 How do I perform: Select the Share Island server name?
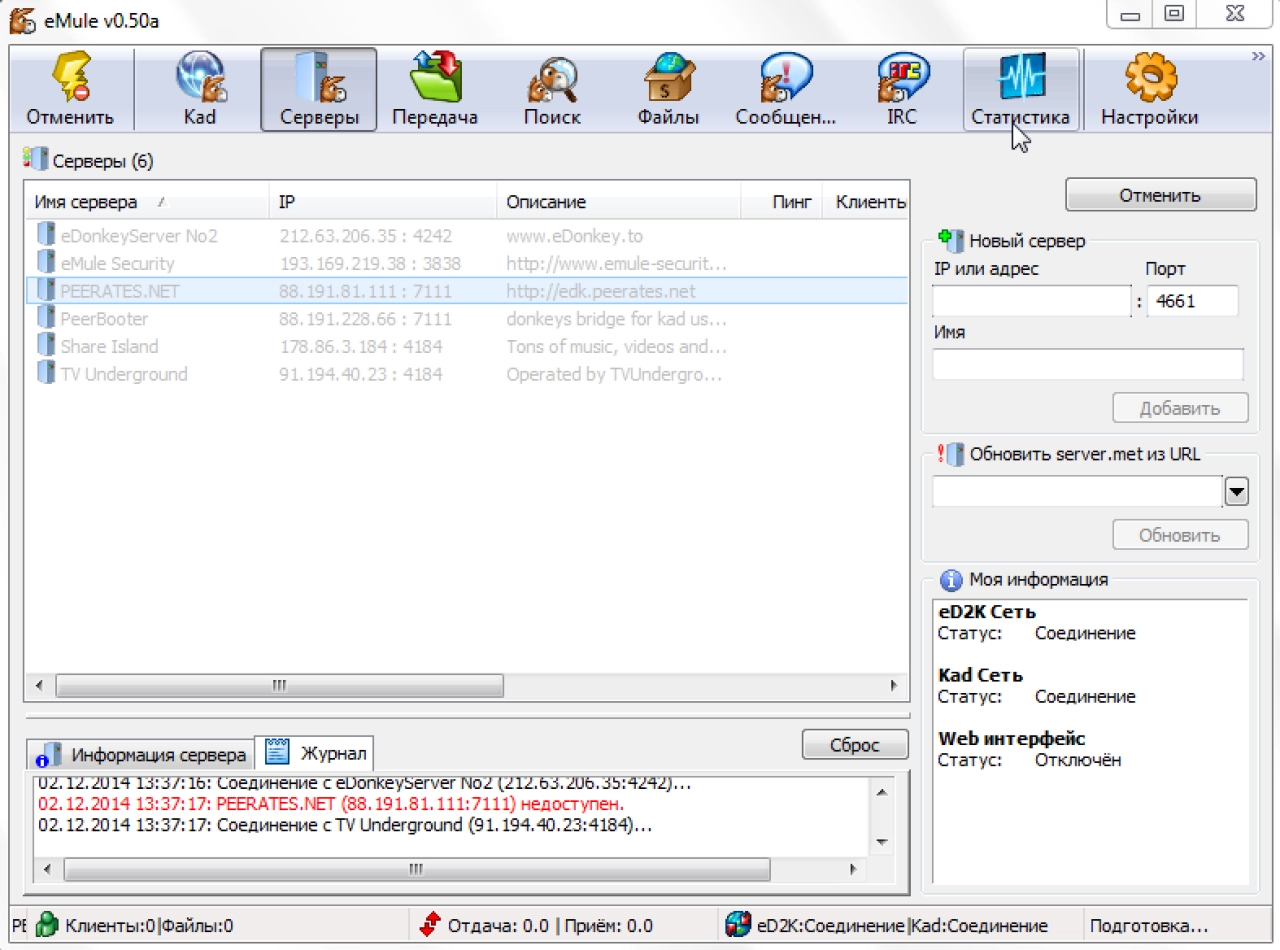click(x=109, y=346)
